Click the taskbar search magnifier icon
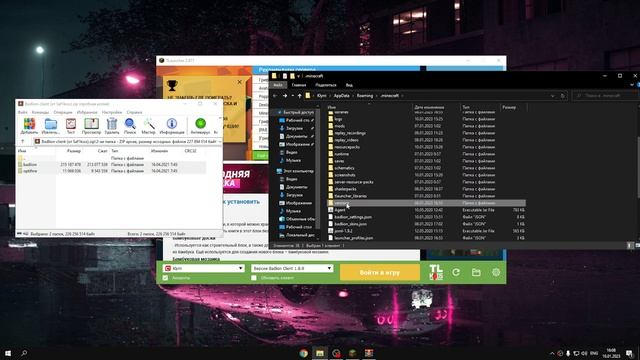Screen dimensions: 640x360 pos(24,353)
